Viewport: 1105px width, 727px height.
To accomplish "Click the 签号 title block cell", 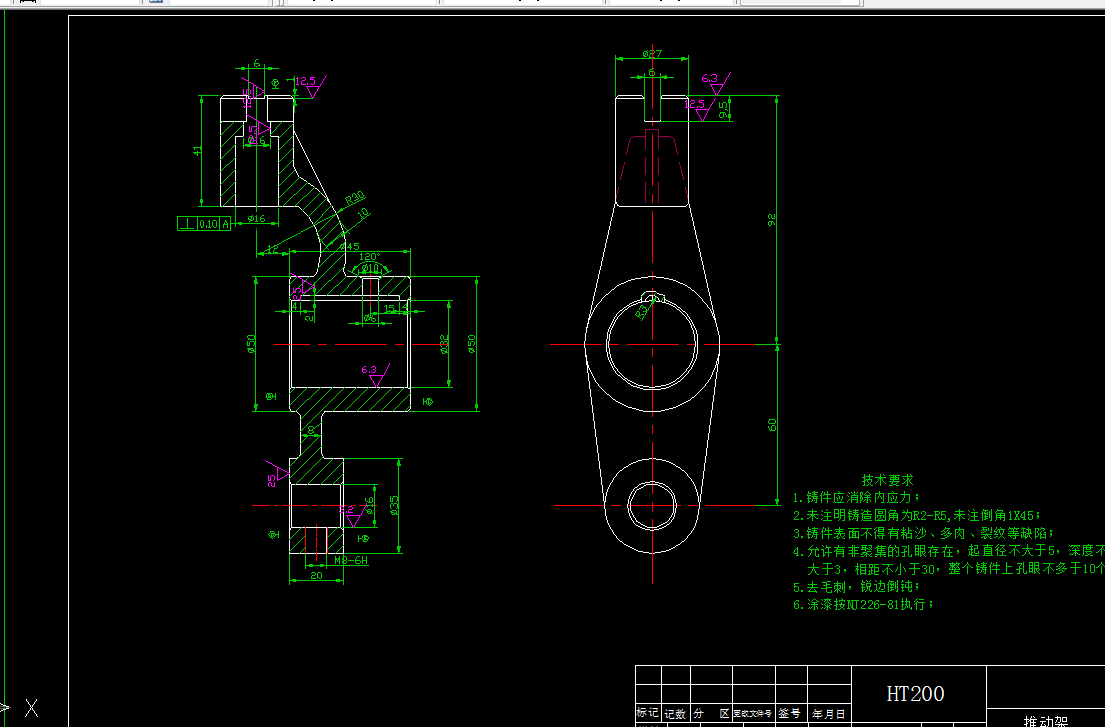I will point(789,714).
